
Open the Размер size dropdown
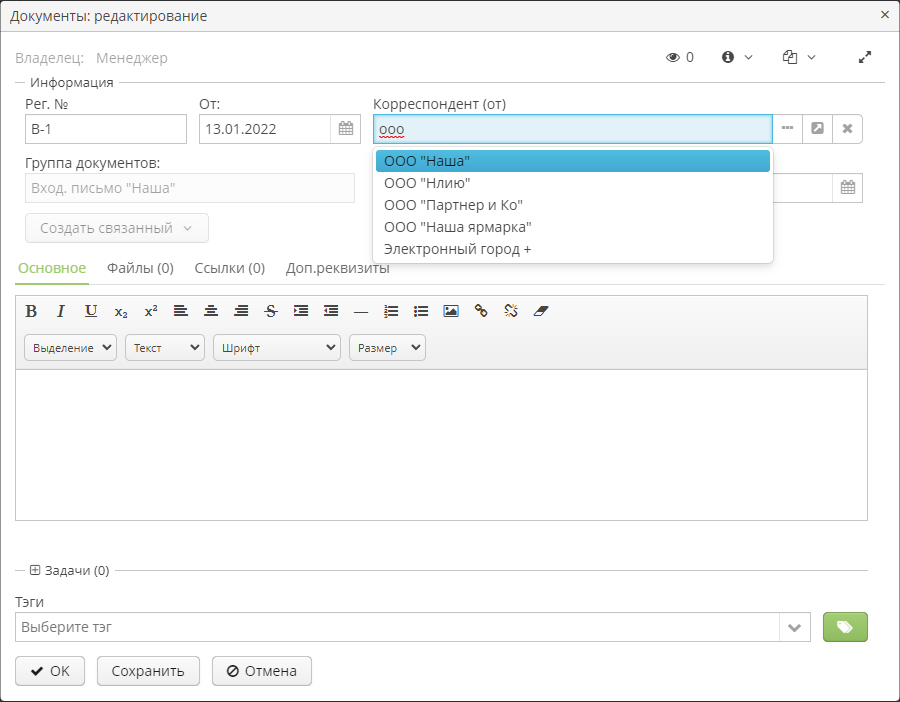[387, 348]
